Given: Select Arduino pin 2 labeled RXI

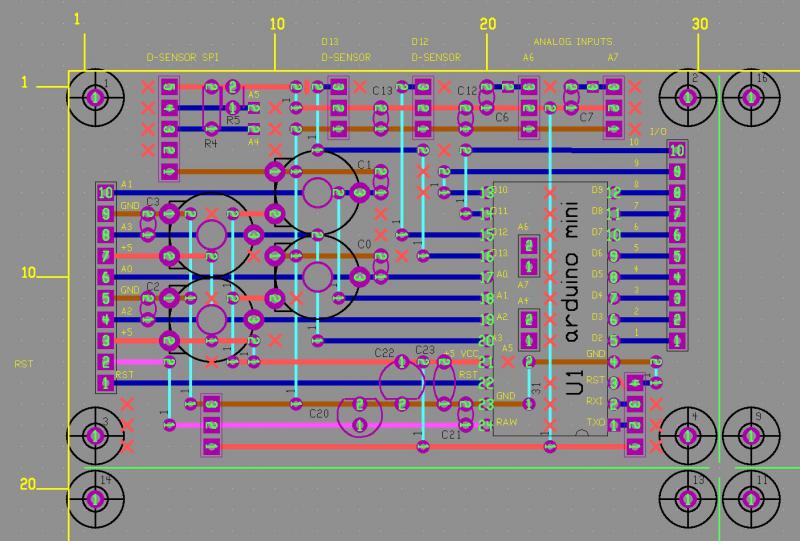Looking at the screenshot, I should [614, 404].
